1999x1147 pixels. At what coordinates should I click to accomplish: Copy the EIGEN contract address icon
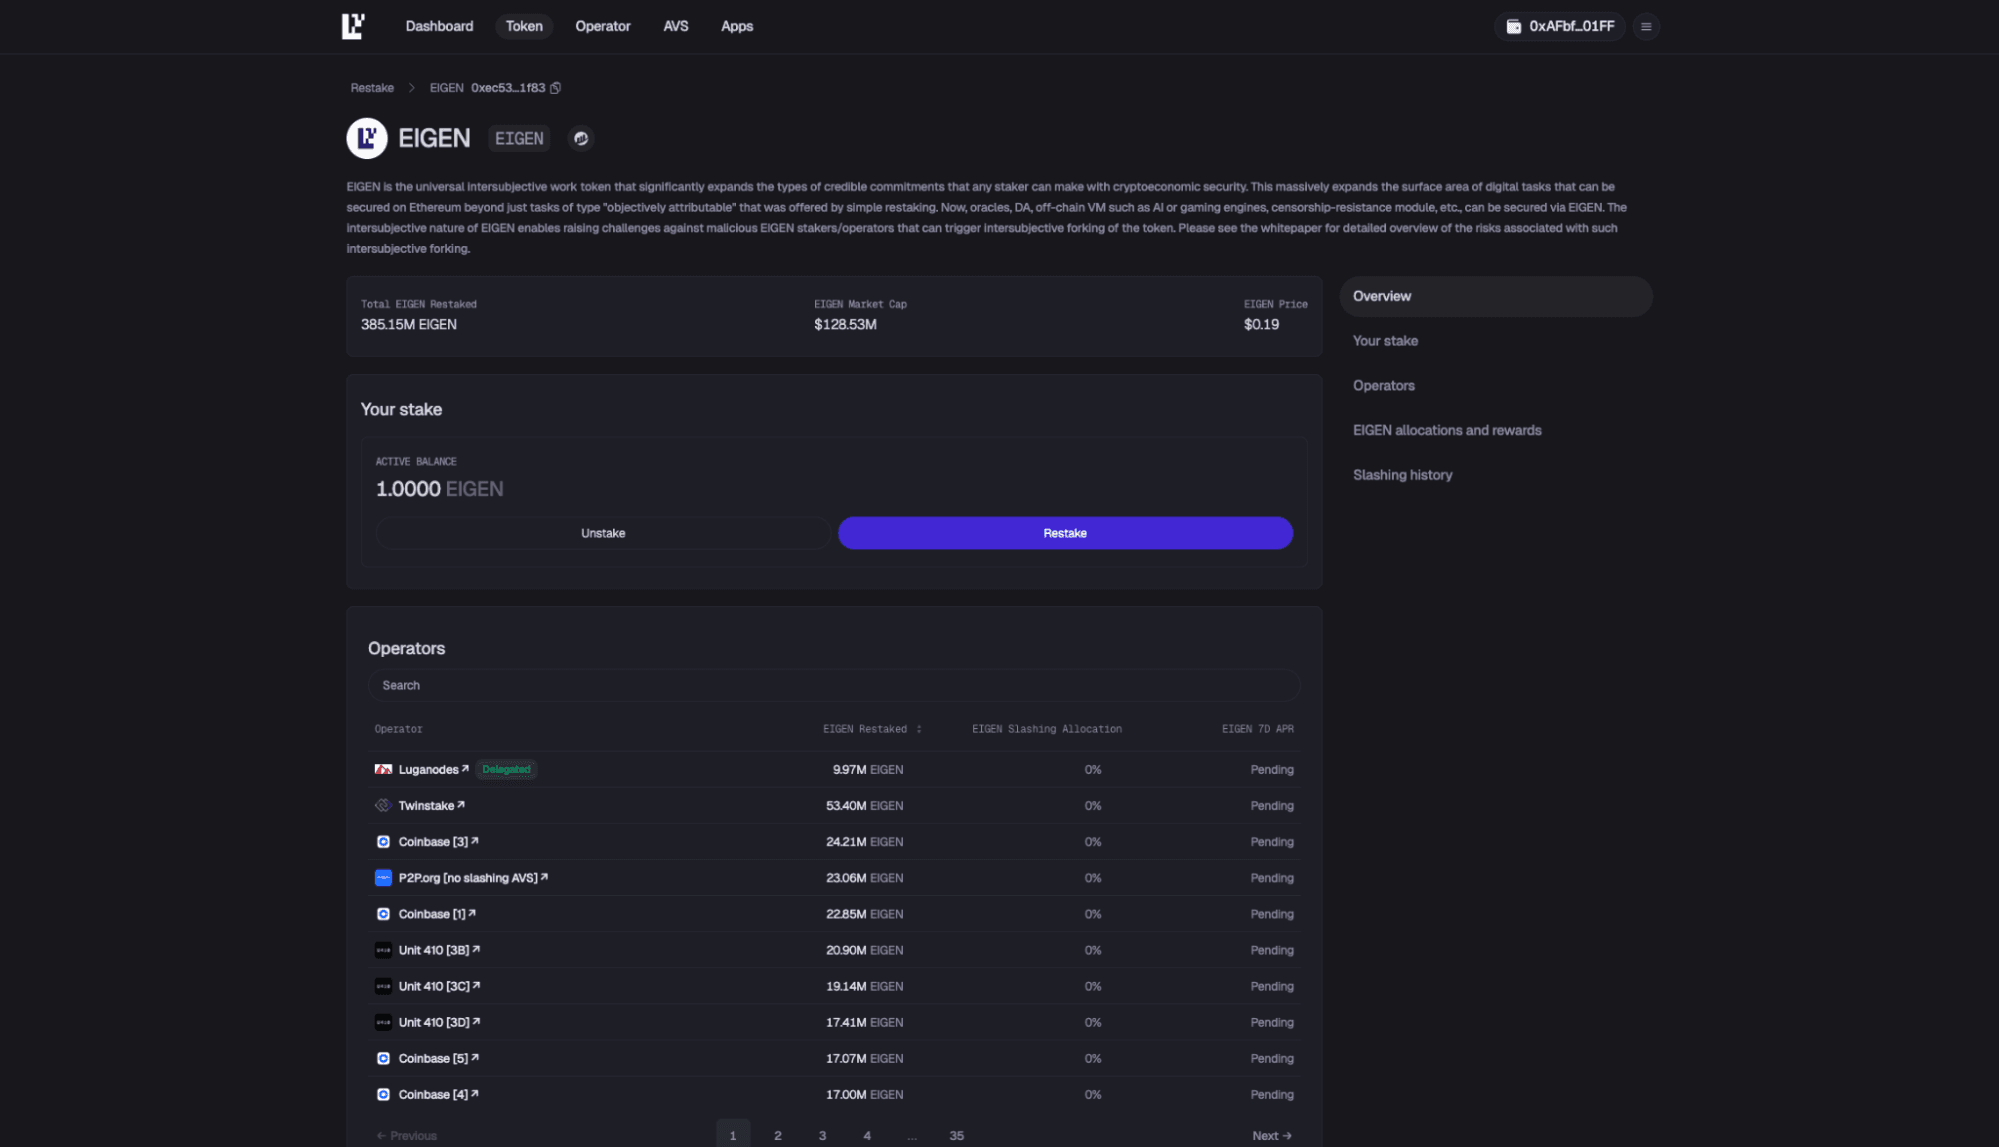point(556,88)
